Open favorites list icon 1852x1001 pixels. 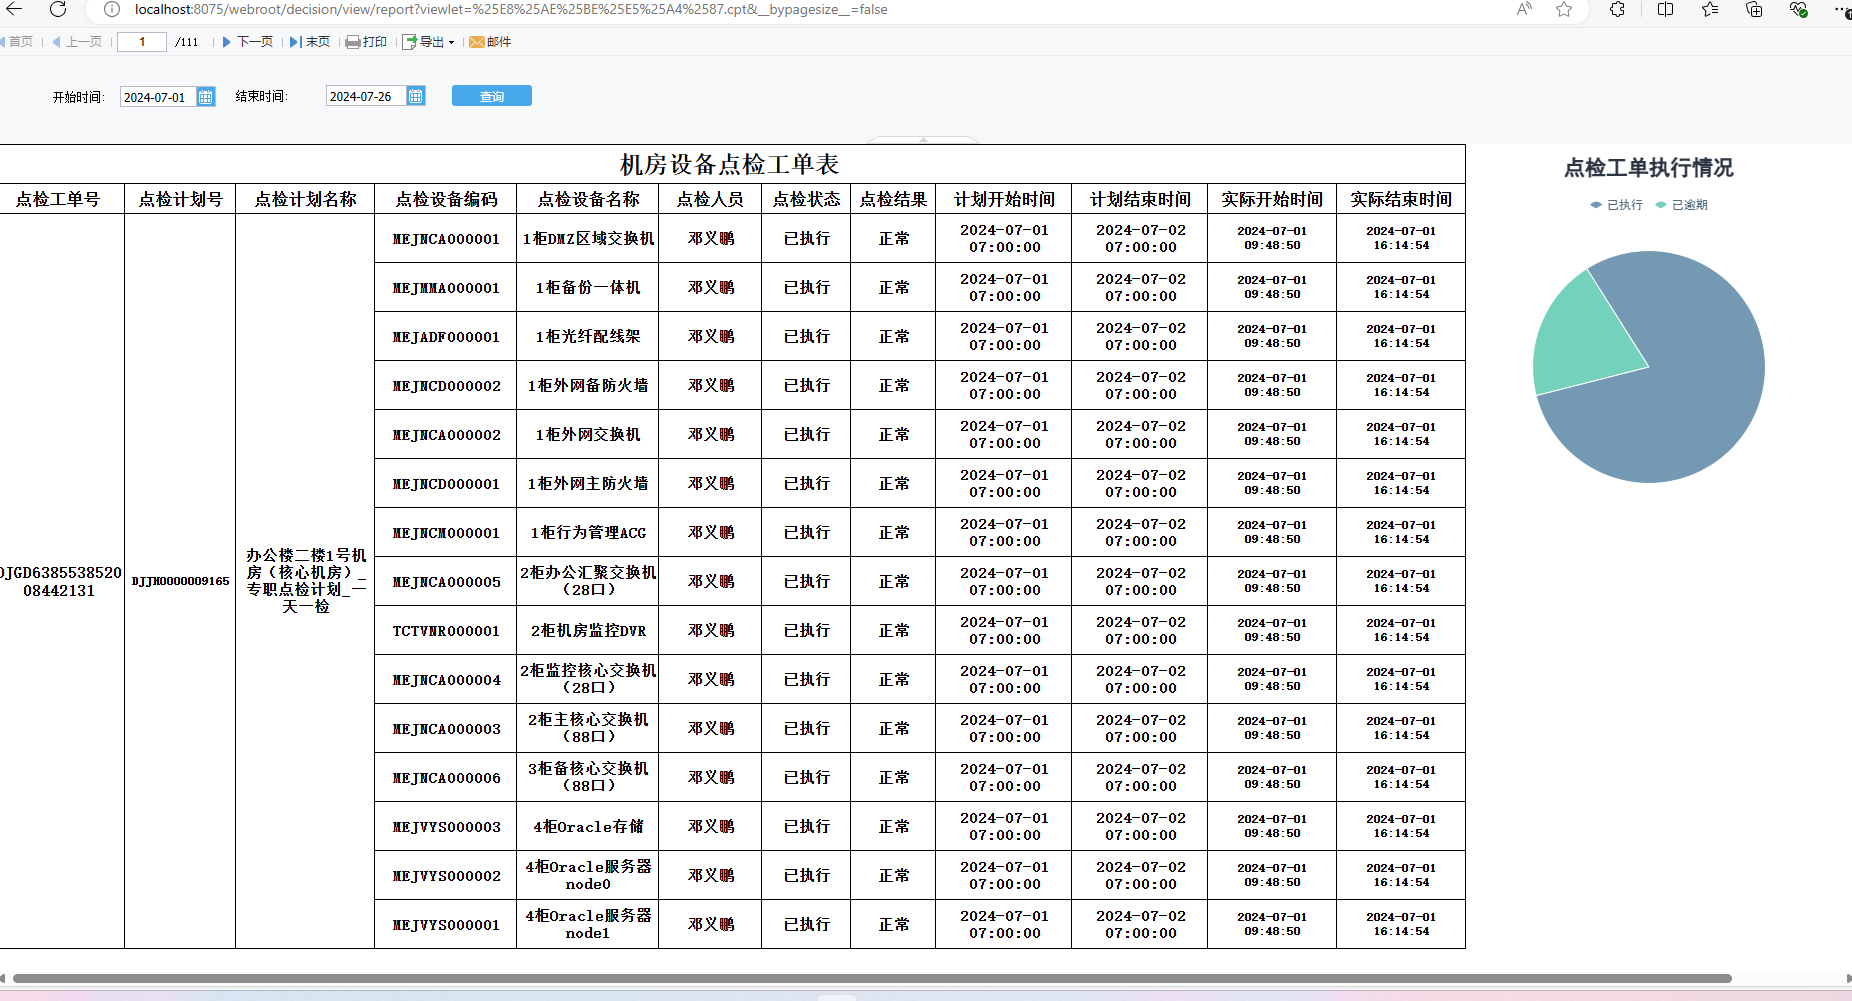coord(1710,9)
